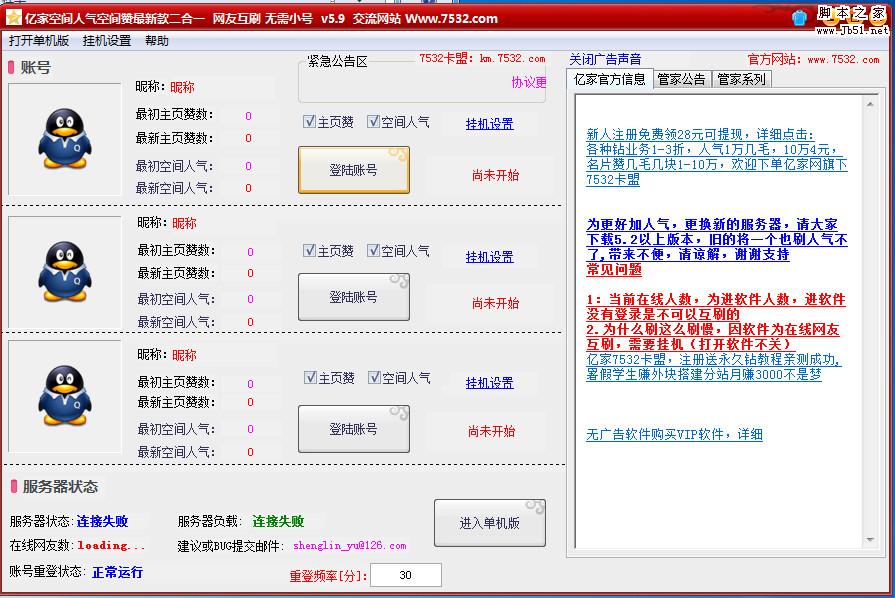Click the info panel scrollbar down arrow
This screenshot has height=598, width=895.
click(x=870, y=539)
